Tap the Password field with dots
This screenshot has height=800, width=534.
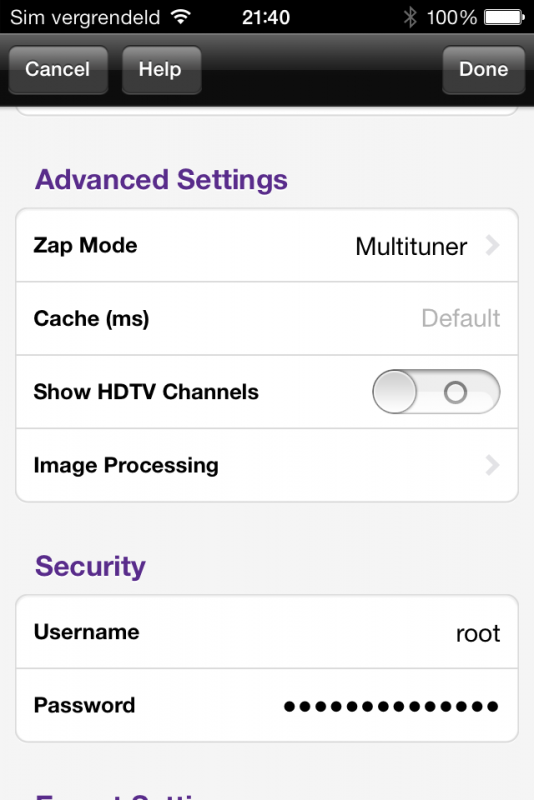(x=267, y=705)
